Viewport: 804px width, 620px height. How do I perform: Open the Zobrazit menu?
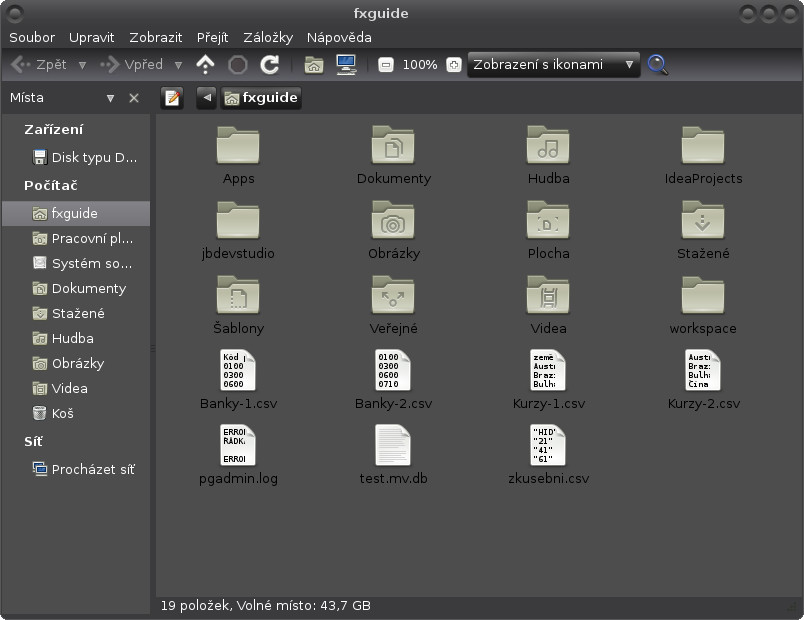(x=155, y=37)
